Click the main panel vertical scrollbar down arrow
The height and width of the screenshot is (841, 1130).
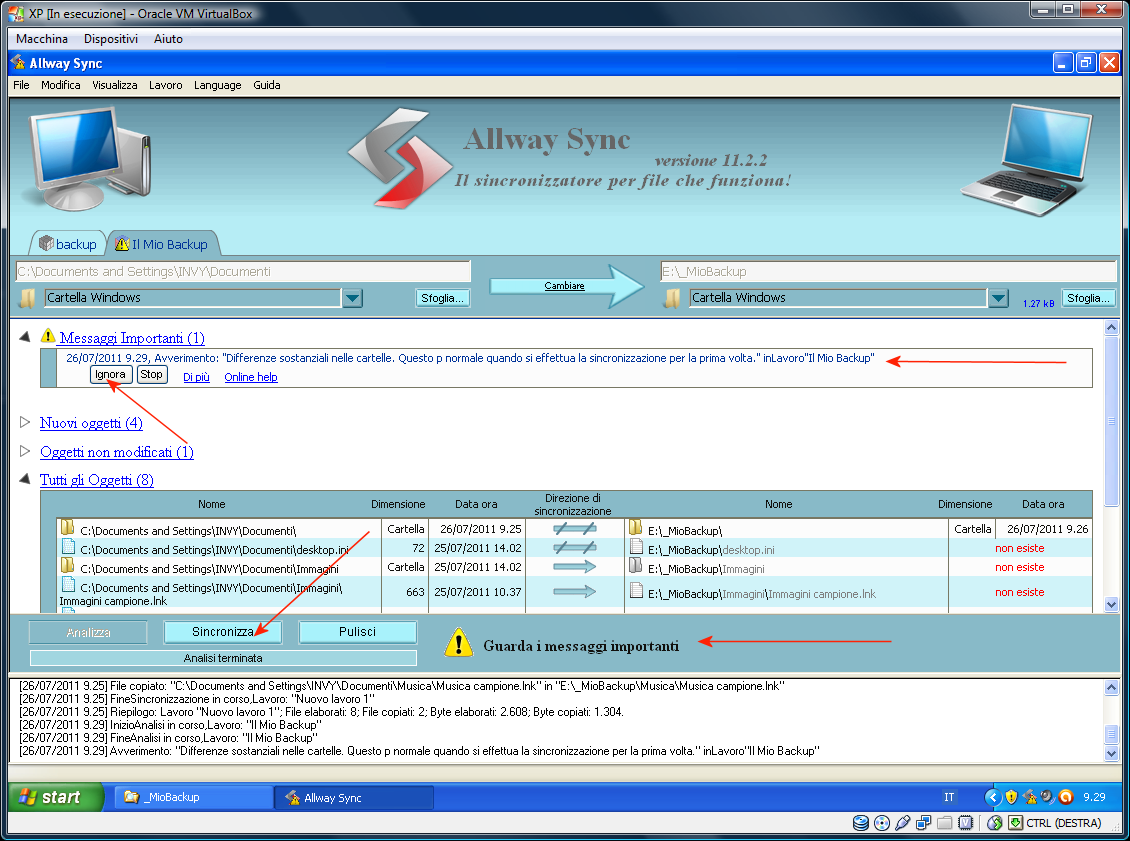(x=1111, y=605)
